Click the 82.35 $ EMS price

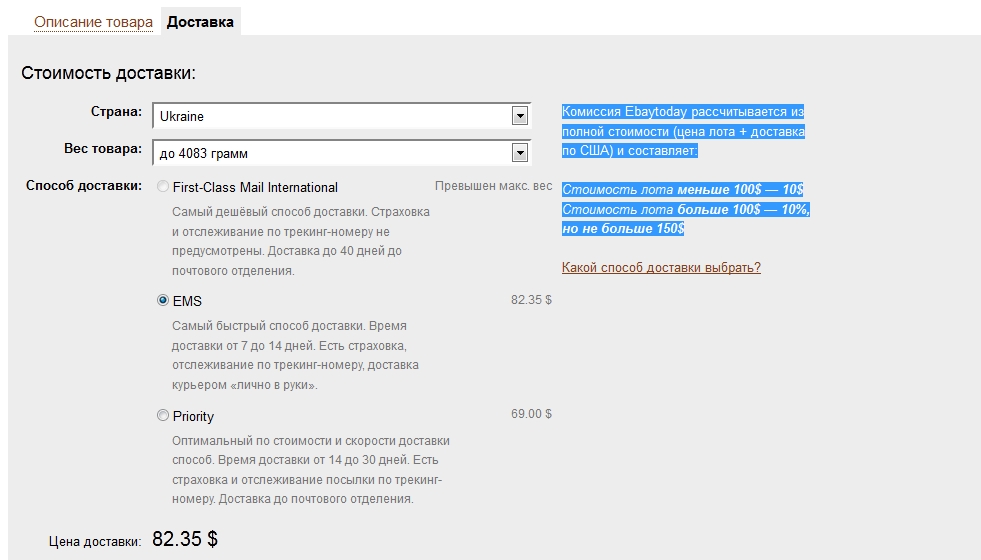(531, 300)
